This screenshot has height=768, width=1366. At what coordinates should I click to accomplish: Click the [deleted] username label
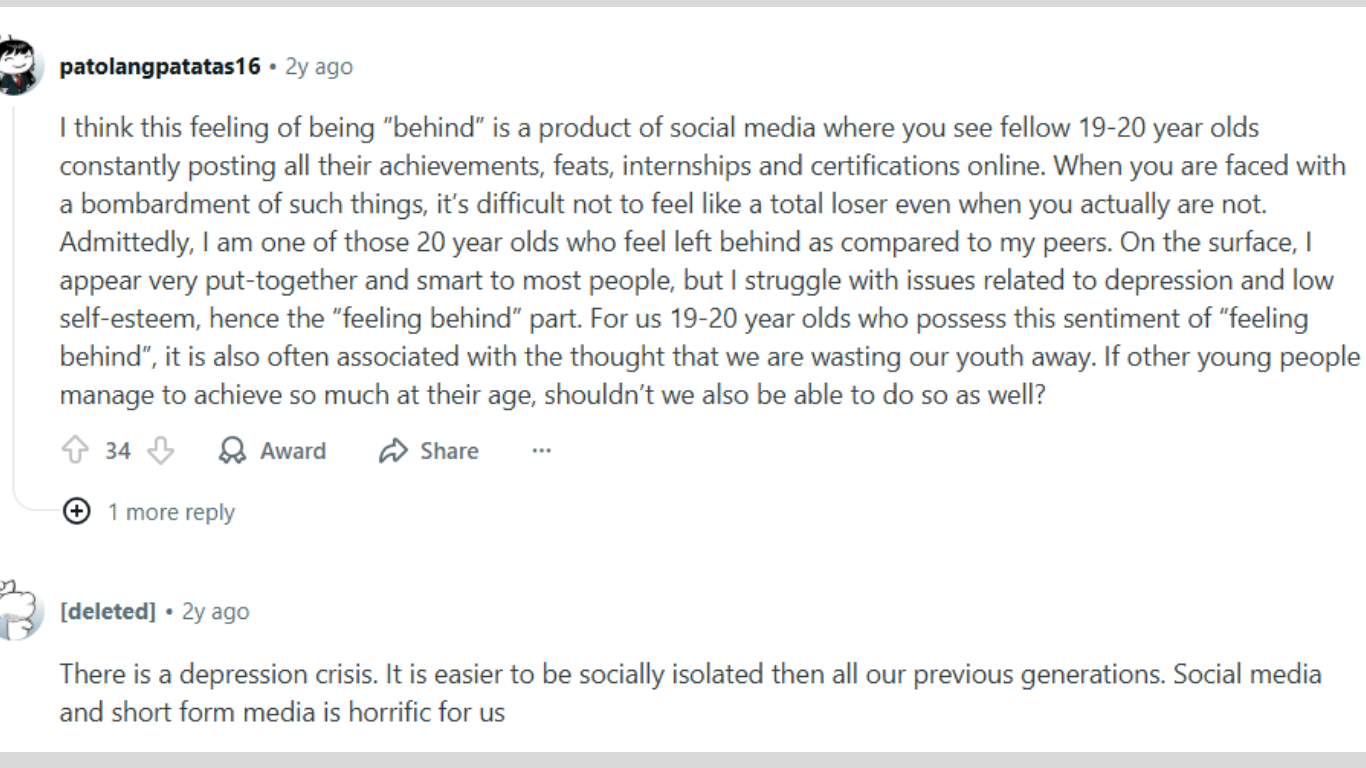coord(108,611)
